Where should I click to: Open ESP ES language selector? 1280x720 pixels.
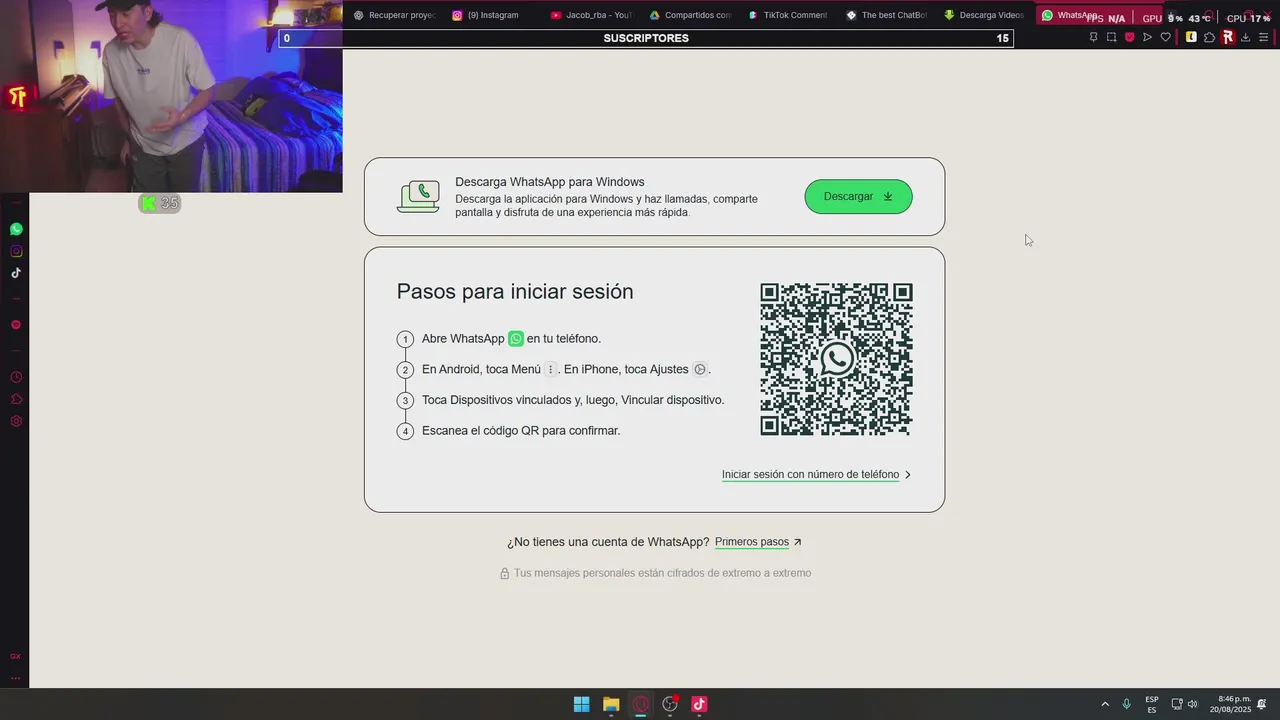pyautogui.click(x=1152, y=704)
